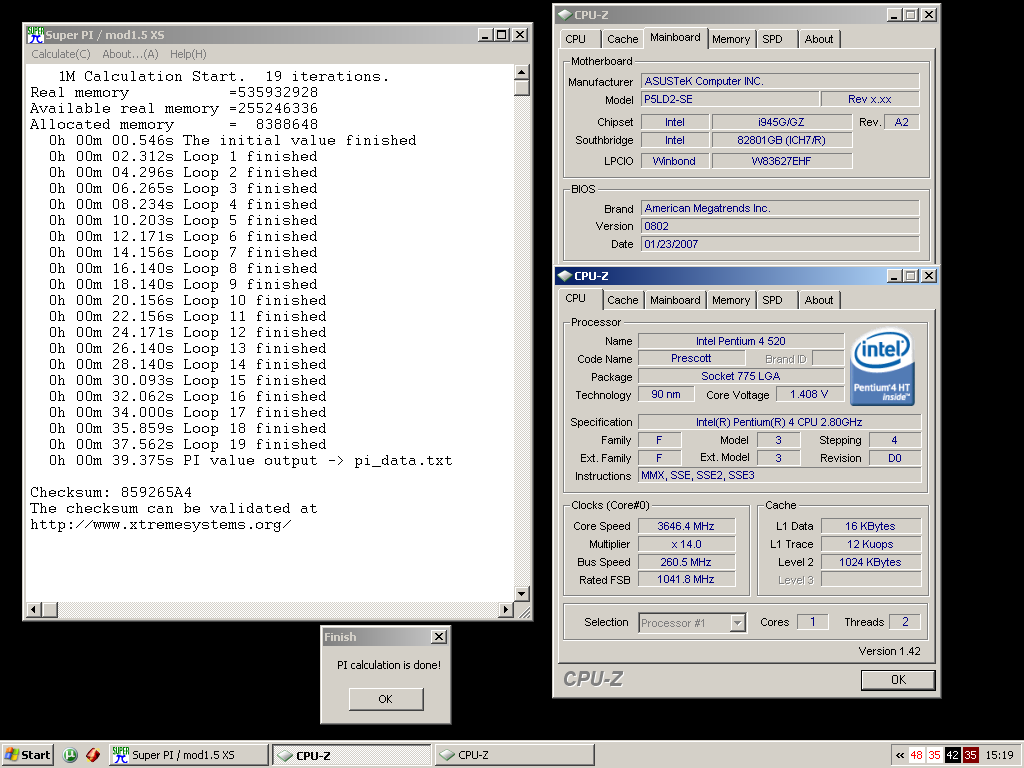Click the W83627EHF LPCIO field
The image size is (1024, 768).
[781, 161]
